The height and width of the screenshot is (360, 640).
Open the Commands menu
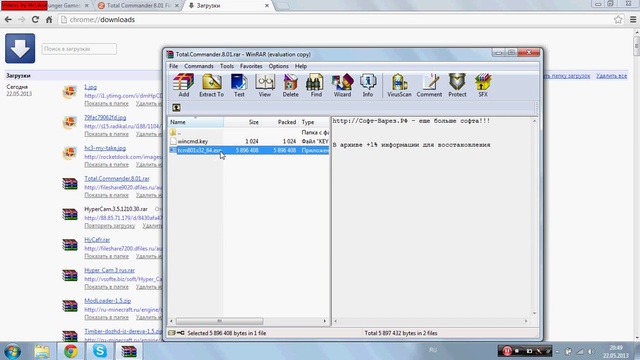(199, 66)
